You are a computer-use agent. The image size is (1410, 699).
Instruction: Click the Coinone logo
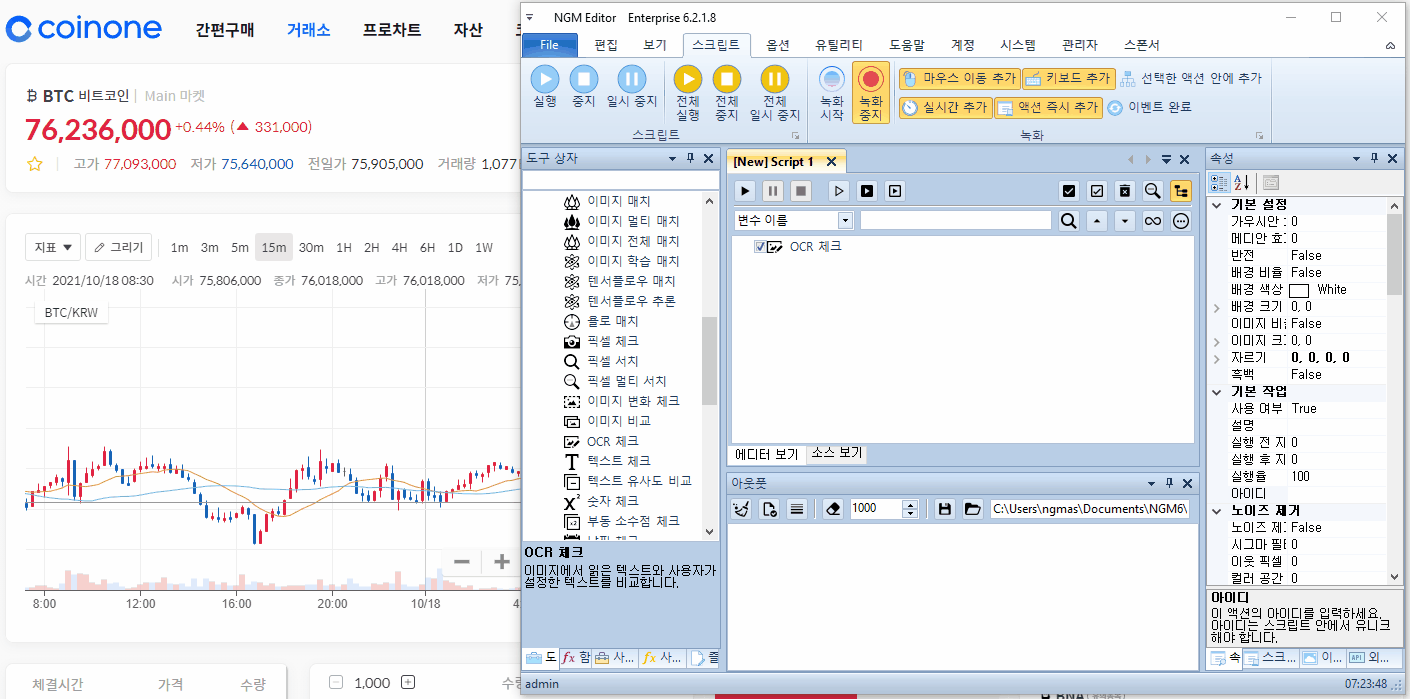tap(84, 29)
